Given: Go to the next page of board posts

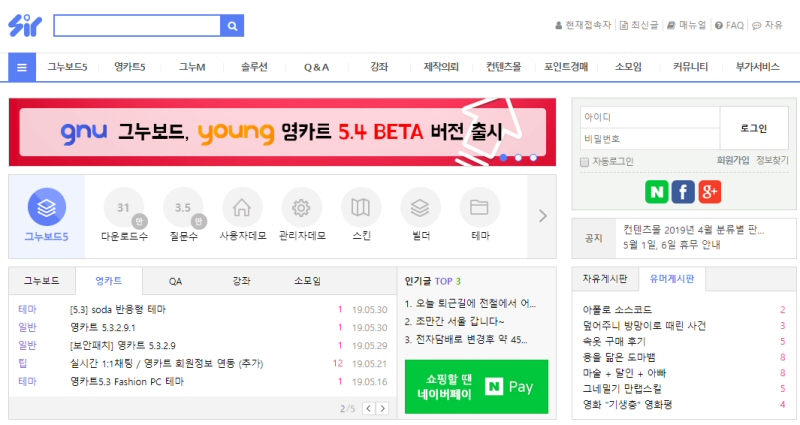Looking at the screenshot, I should (x=382, y=408).
